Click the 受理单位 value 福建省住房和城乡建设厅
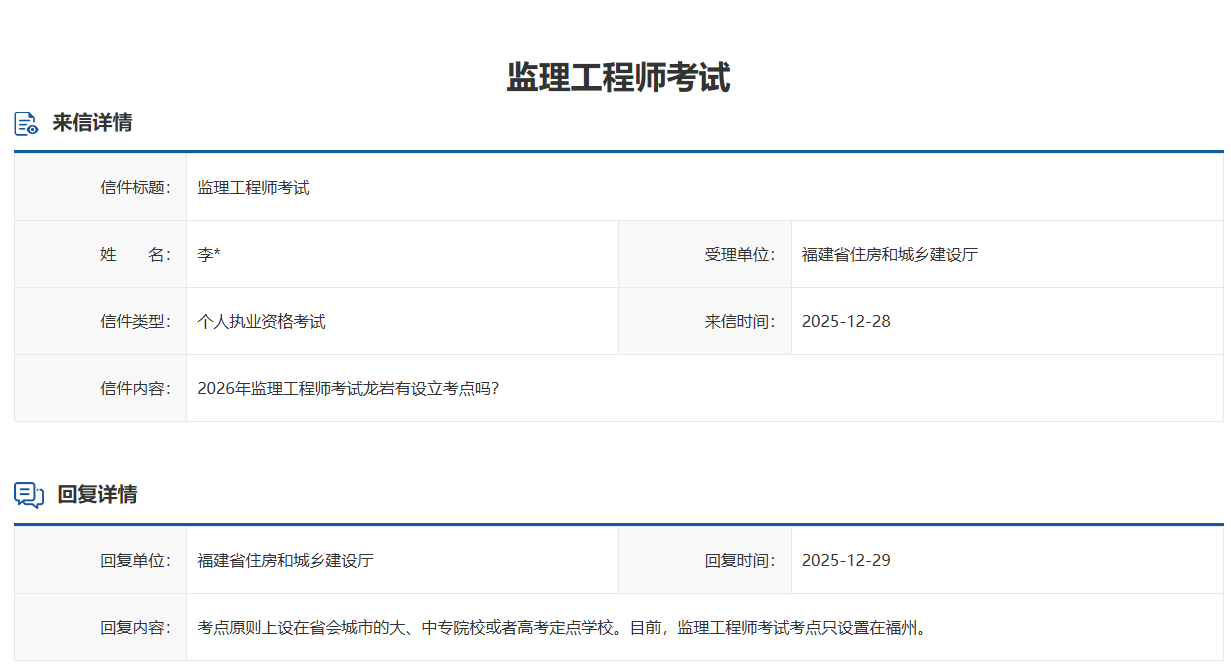This screenshot has height=666, width=1231. tap(889, 254)
